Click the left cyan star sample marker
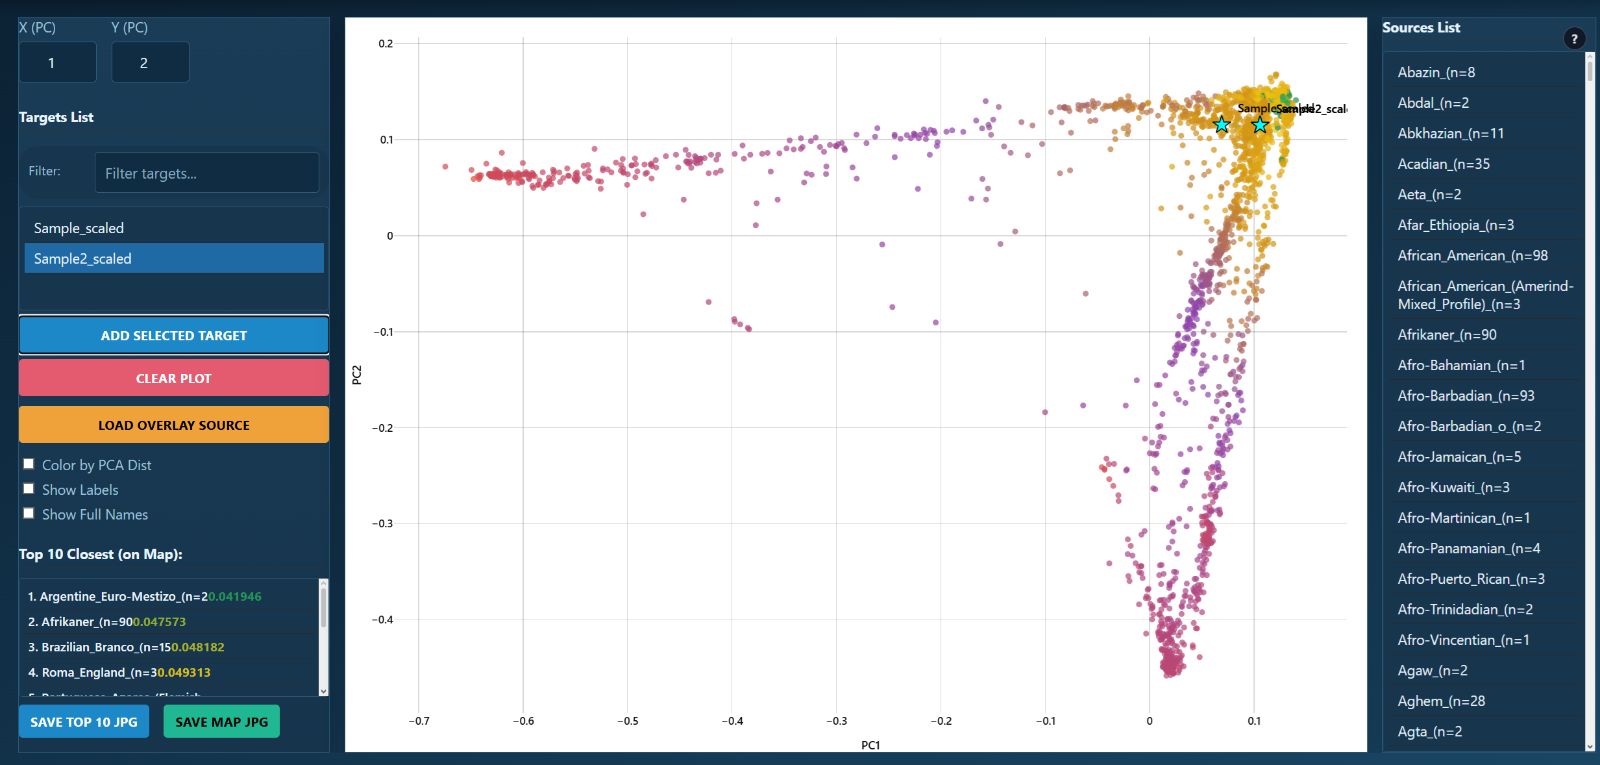Viewport: 1600px width, 765px height. click(1221, 125)
